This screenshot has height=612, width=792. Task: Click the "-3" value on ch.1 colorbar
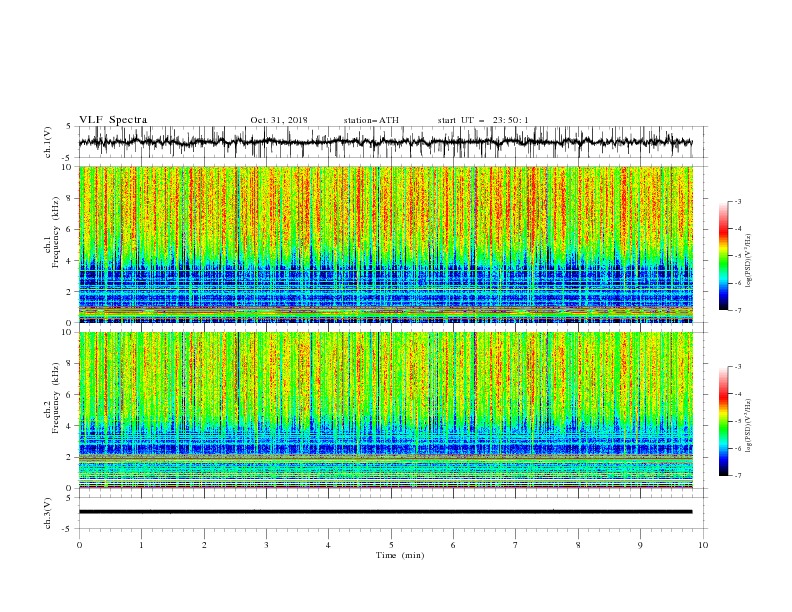point(738,202)
